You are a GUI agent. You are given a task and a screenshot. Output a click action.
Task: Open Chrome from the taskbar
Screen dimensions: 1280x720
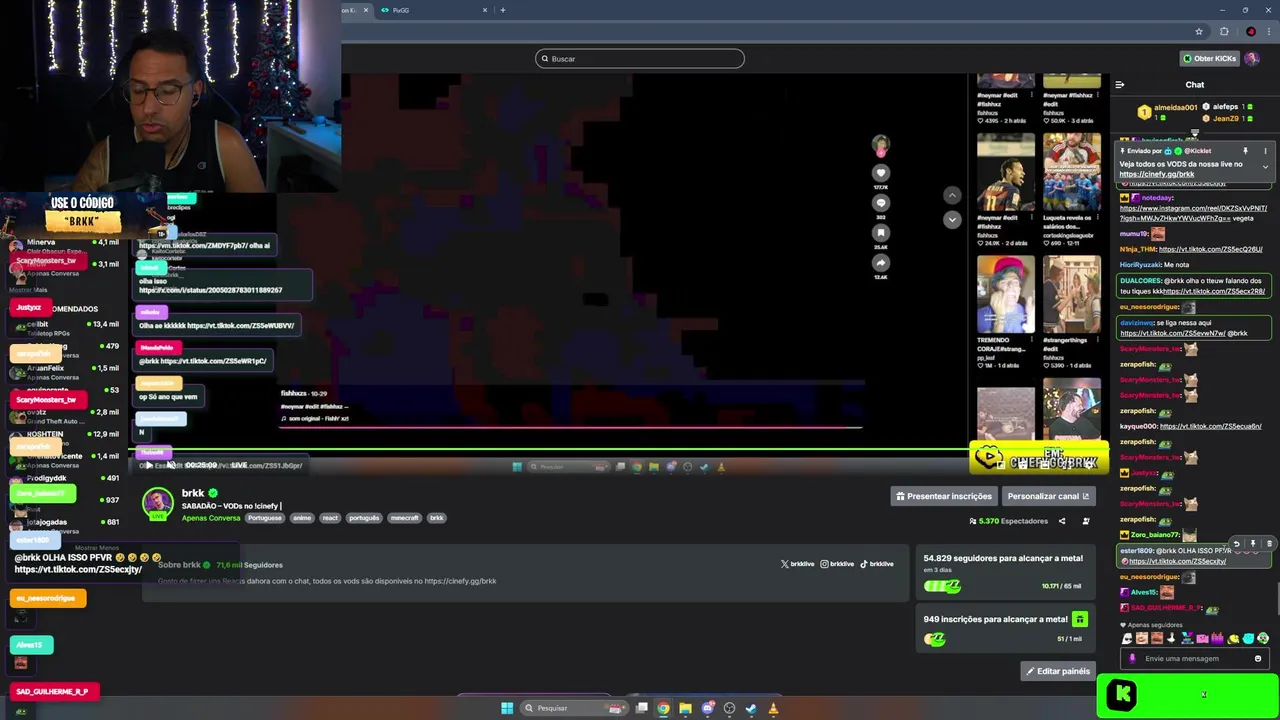click(663, 708)
